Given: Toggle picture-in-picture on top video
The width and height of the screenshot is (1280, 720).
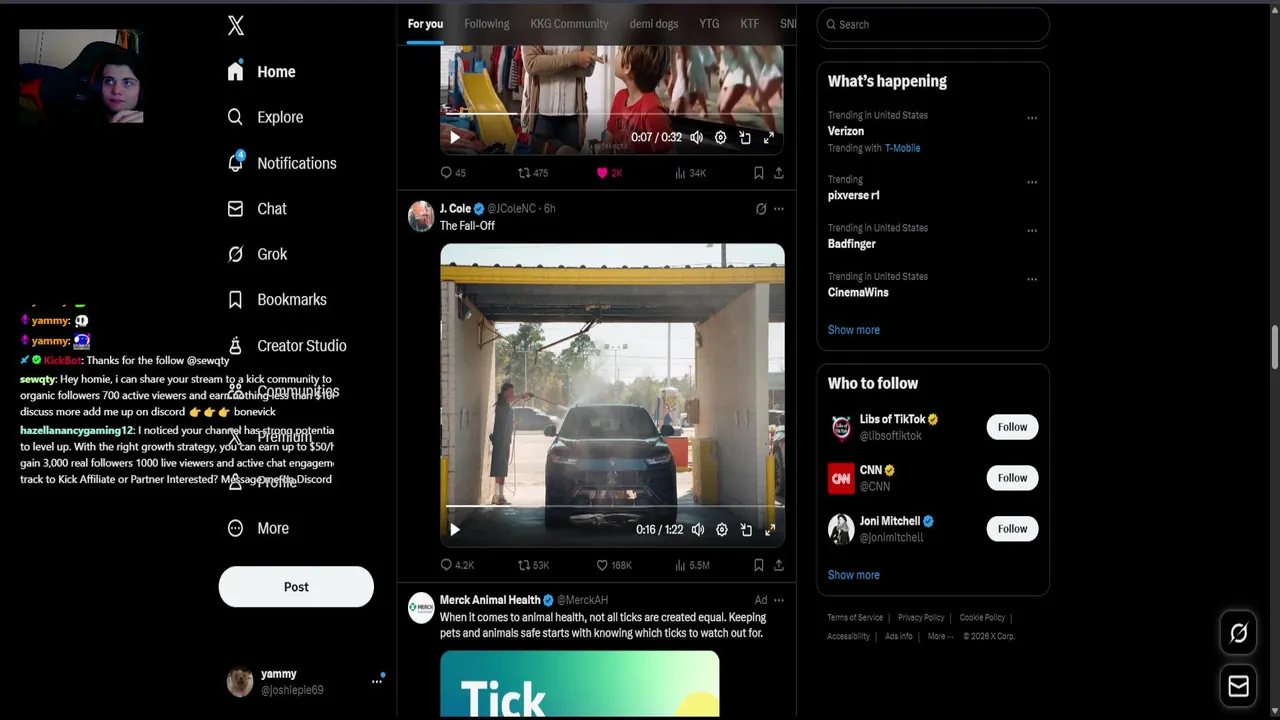Looking at the screenshot, I should 745,138.
